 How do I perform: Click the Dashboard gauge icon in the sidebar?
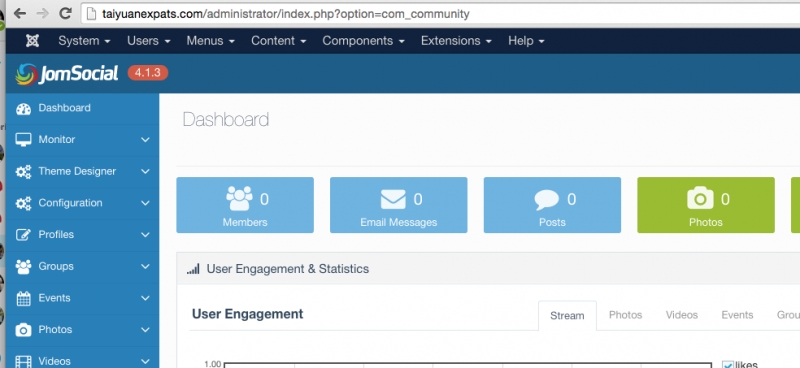pyautogui.click(x=23, y=109)
